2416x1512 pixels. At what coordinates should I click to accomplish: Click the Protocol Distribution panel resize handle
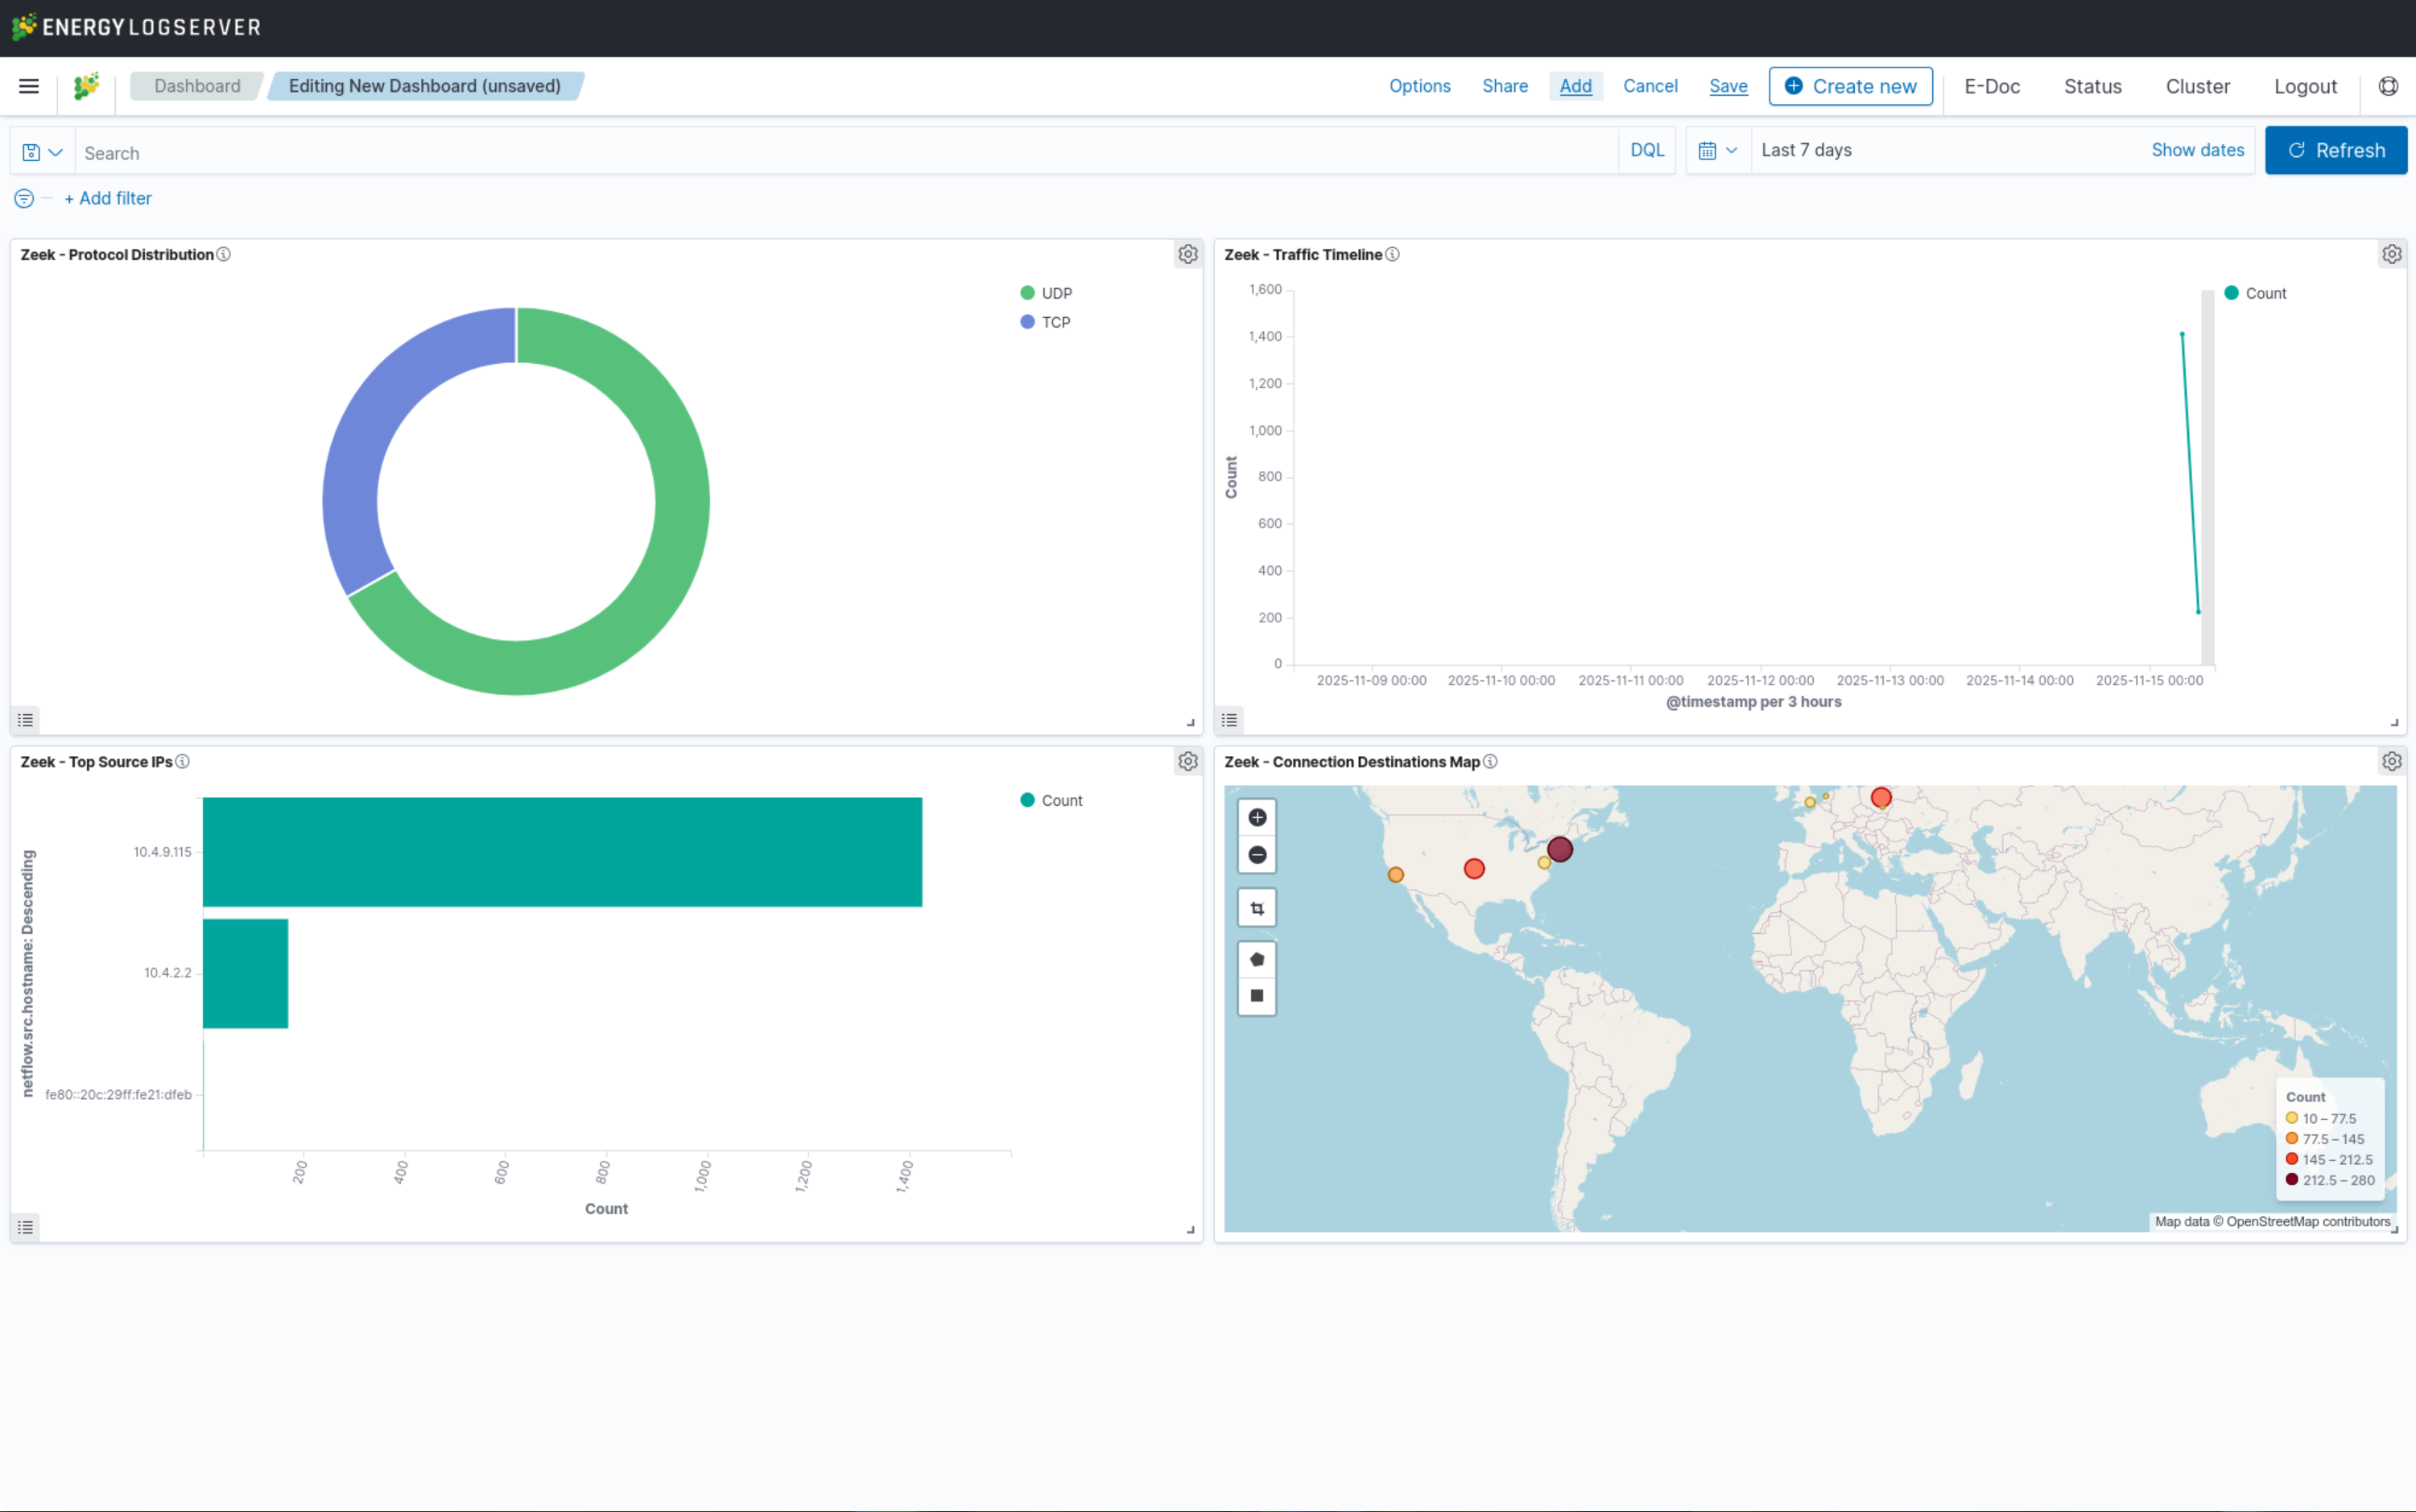pyautogui.click(x=1190, y=722)
